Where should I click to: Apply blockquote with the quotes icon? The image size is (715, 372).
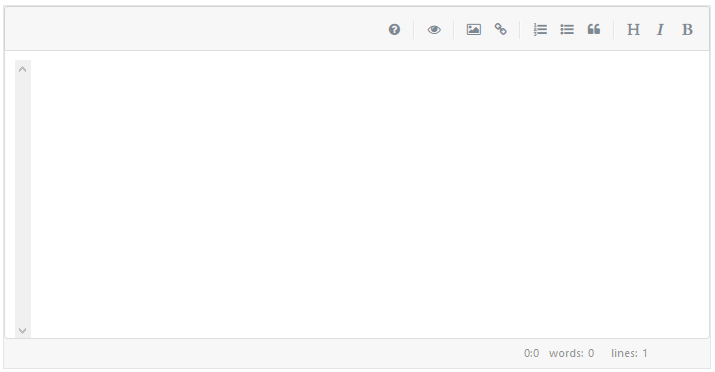coord(594,30)
